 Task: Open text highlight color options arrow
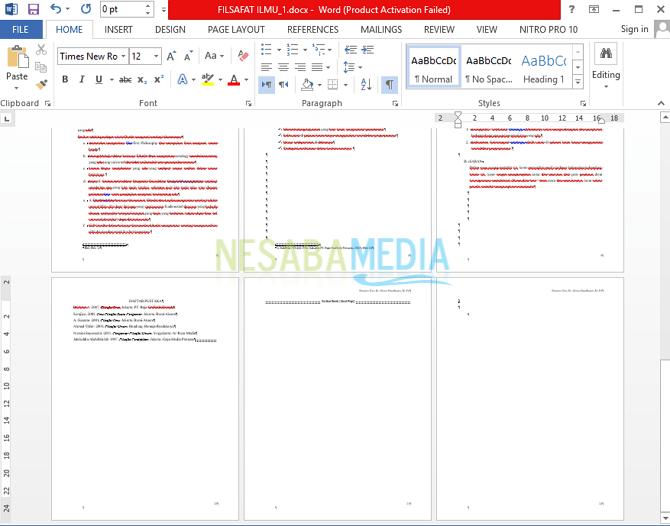pos(220,80)
